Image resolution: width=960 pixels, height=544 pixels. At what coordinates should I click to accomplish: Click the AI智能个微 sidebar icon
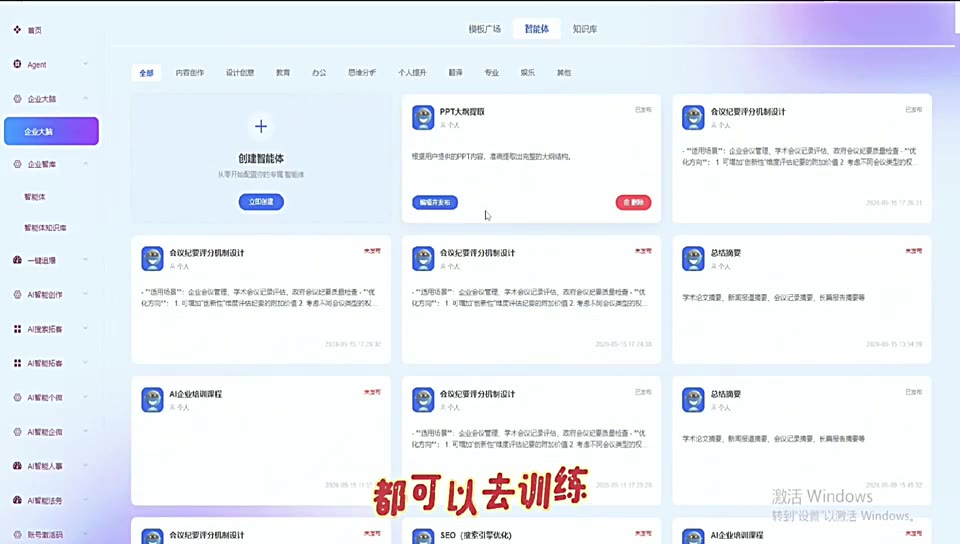pos(17,397)
